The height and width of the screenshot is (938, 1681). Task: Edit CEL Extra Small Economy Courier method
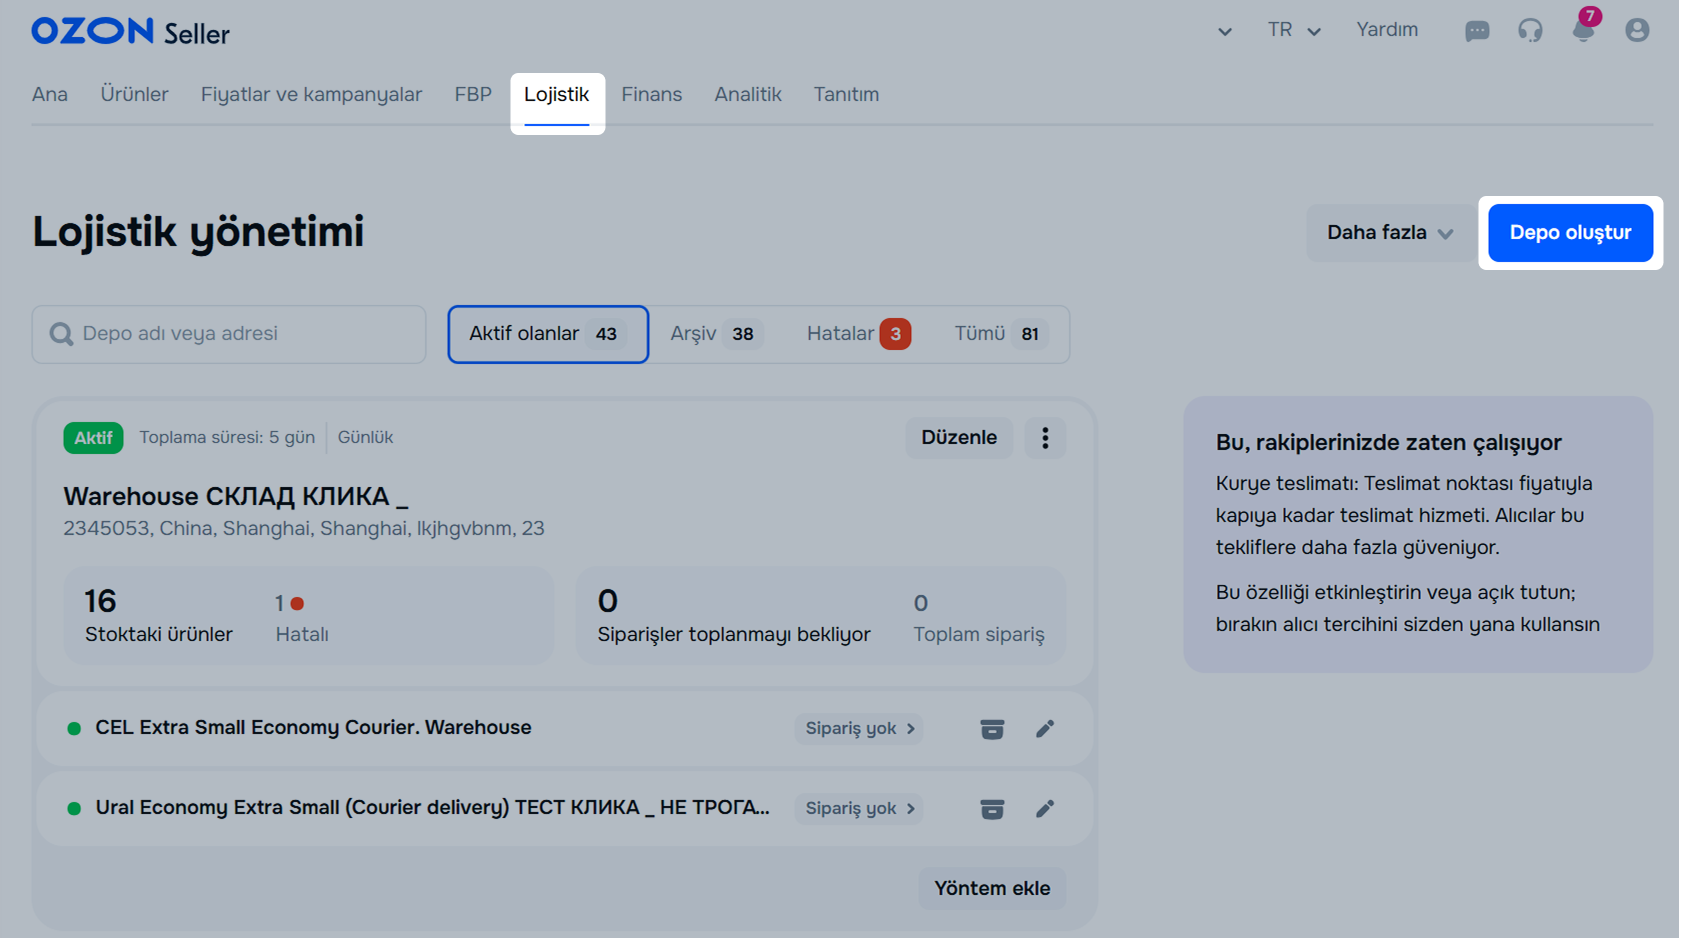coord(1045,729)
